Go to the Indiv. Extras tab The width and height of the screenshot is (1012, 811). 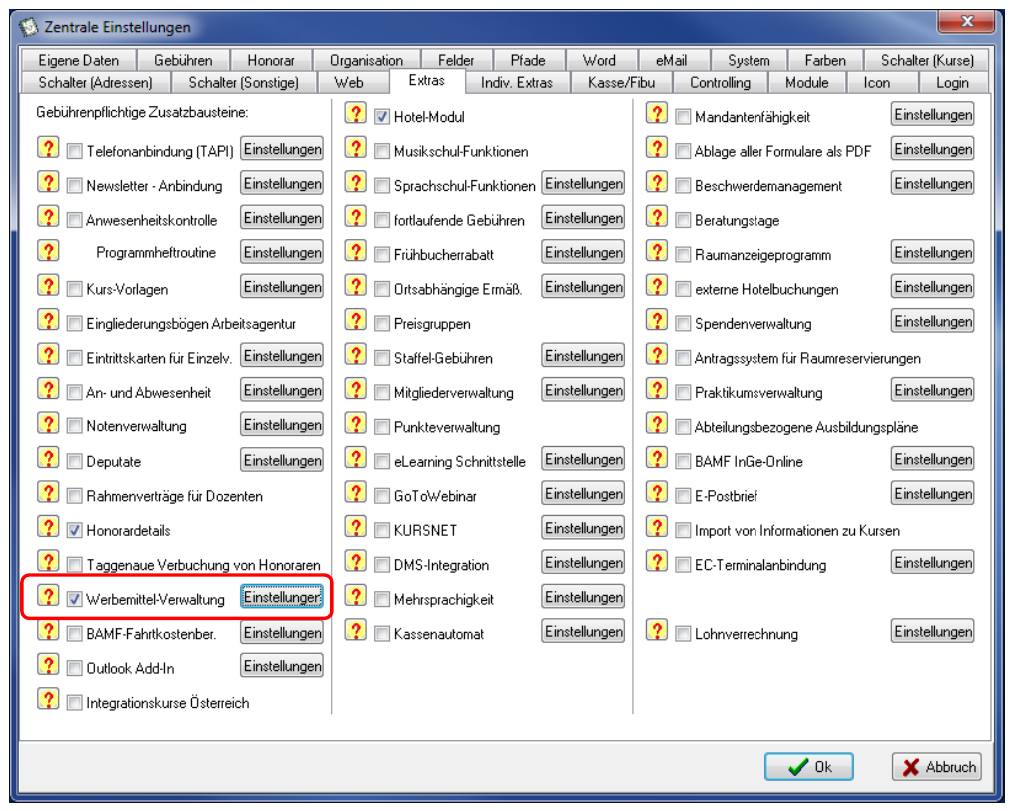click(x=517, y=83)
